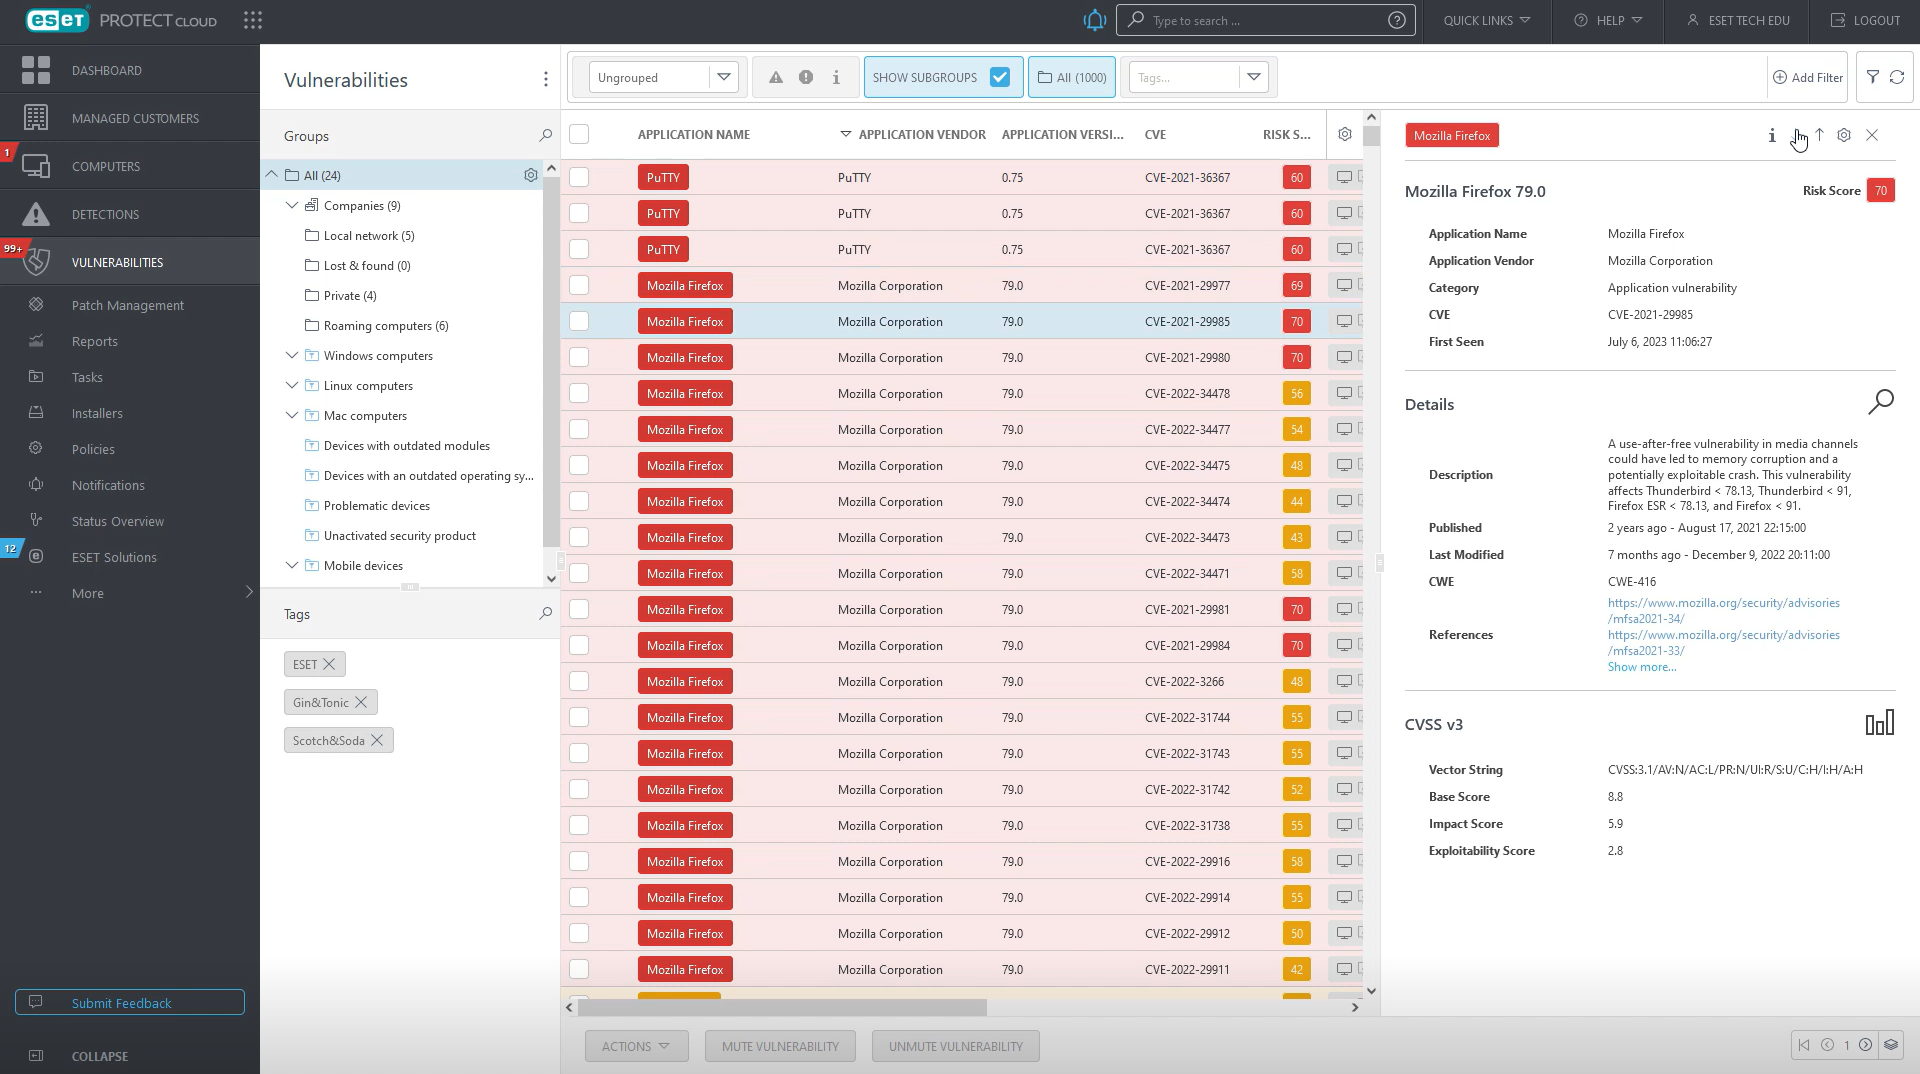Click the notification bell icon
Image resolution: width=1920 pixels, height=1074 pixels.
coord(1095,20)
